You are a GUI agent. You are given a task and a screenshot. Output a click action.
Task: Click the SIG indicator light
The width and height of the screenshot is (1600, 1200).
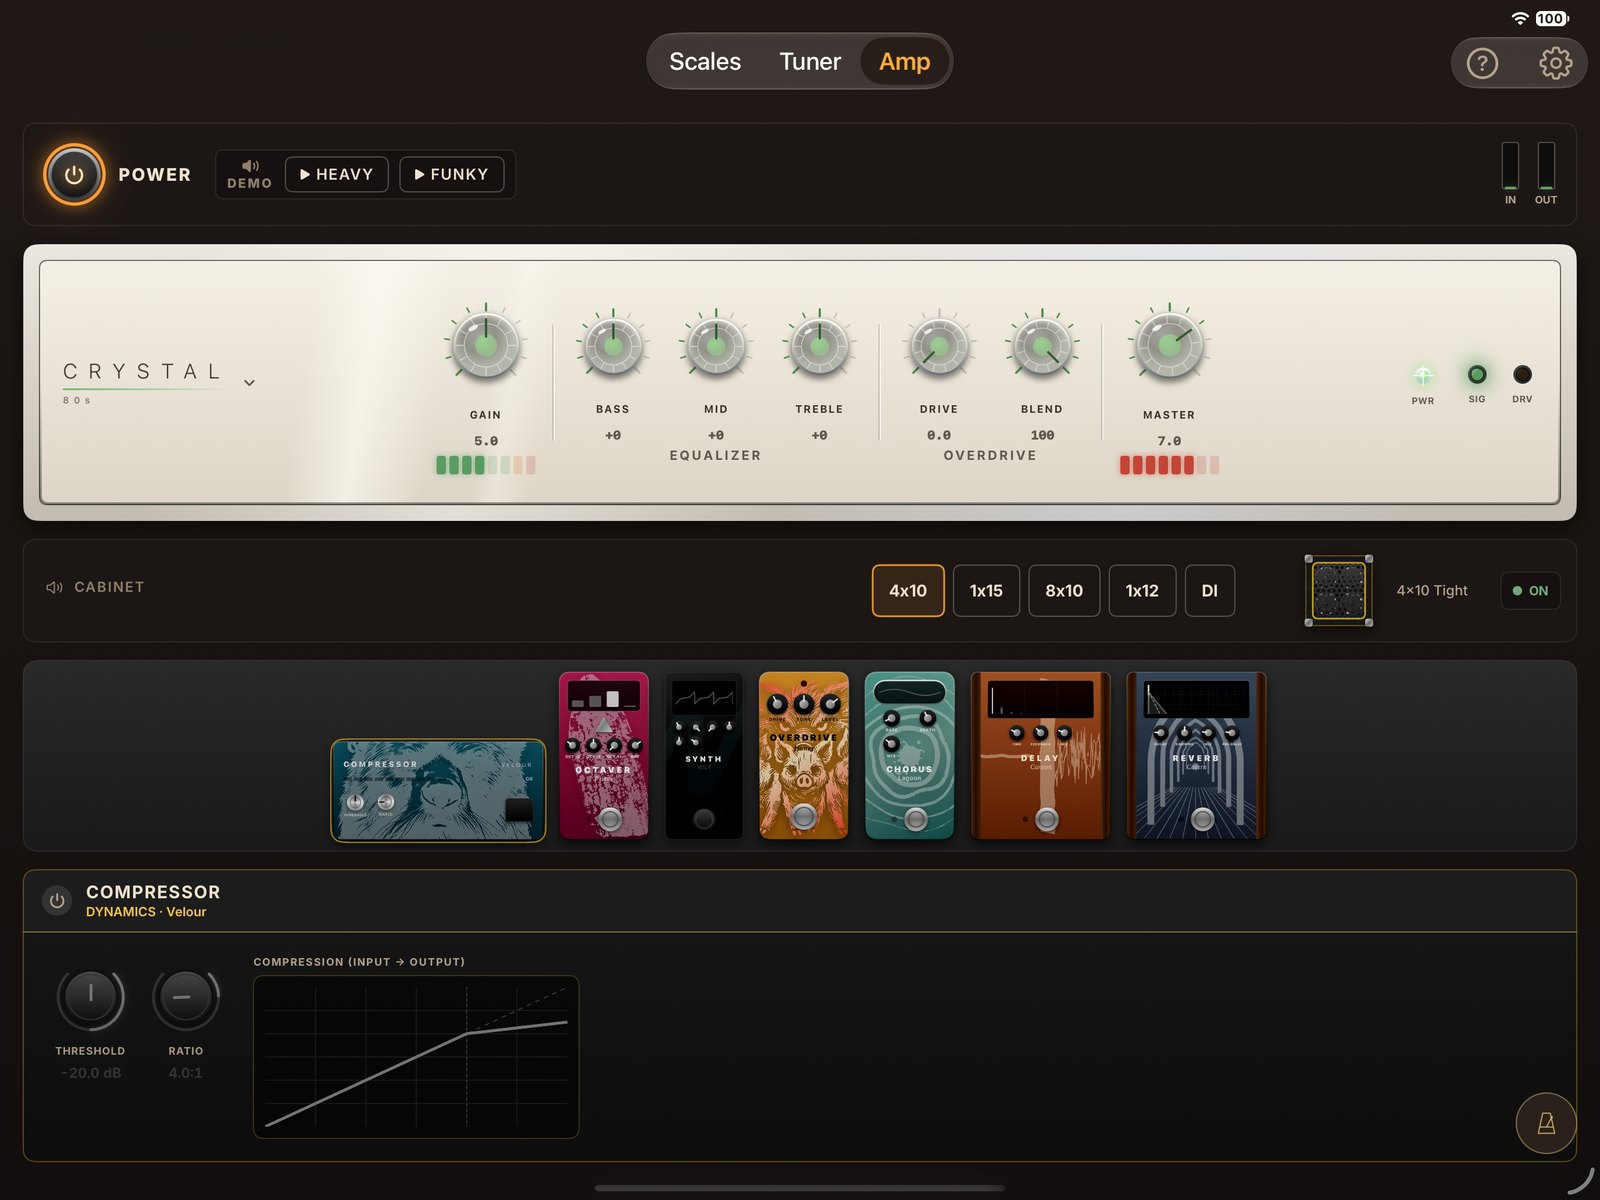(1477, 374)
